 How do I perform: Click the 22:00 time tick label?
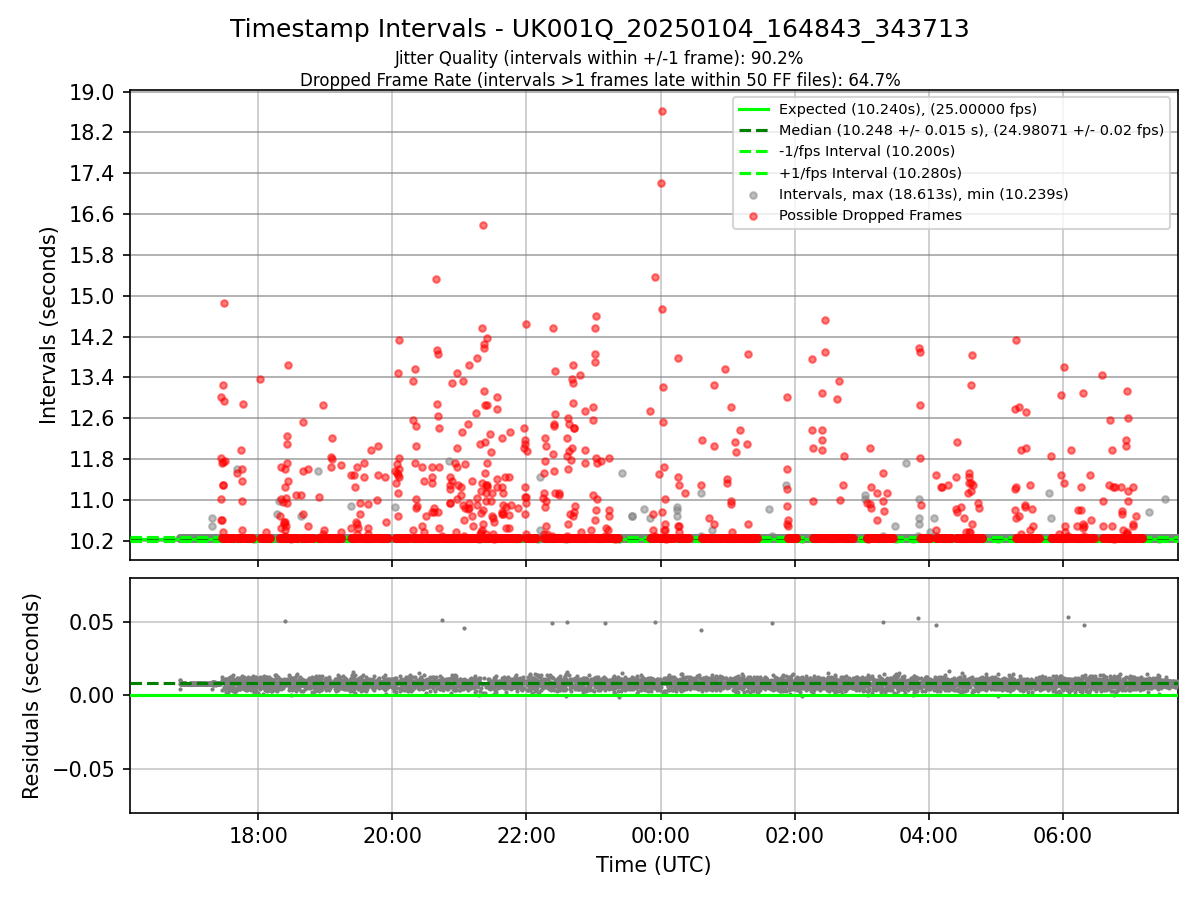(526, 836)
